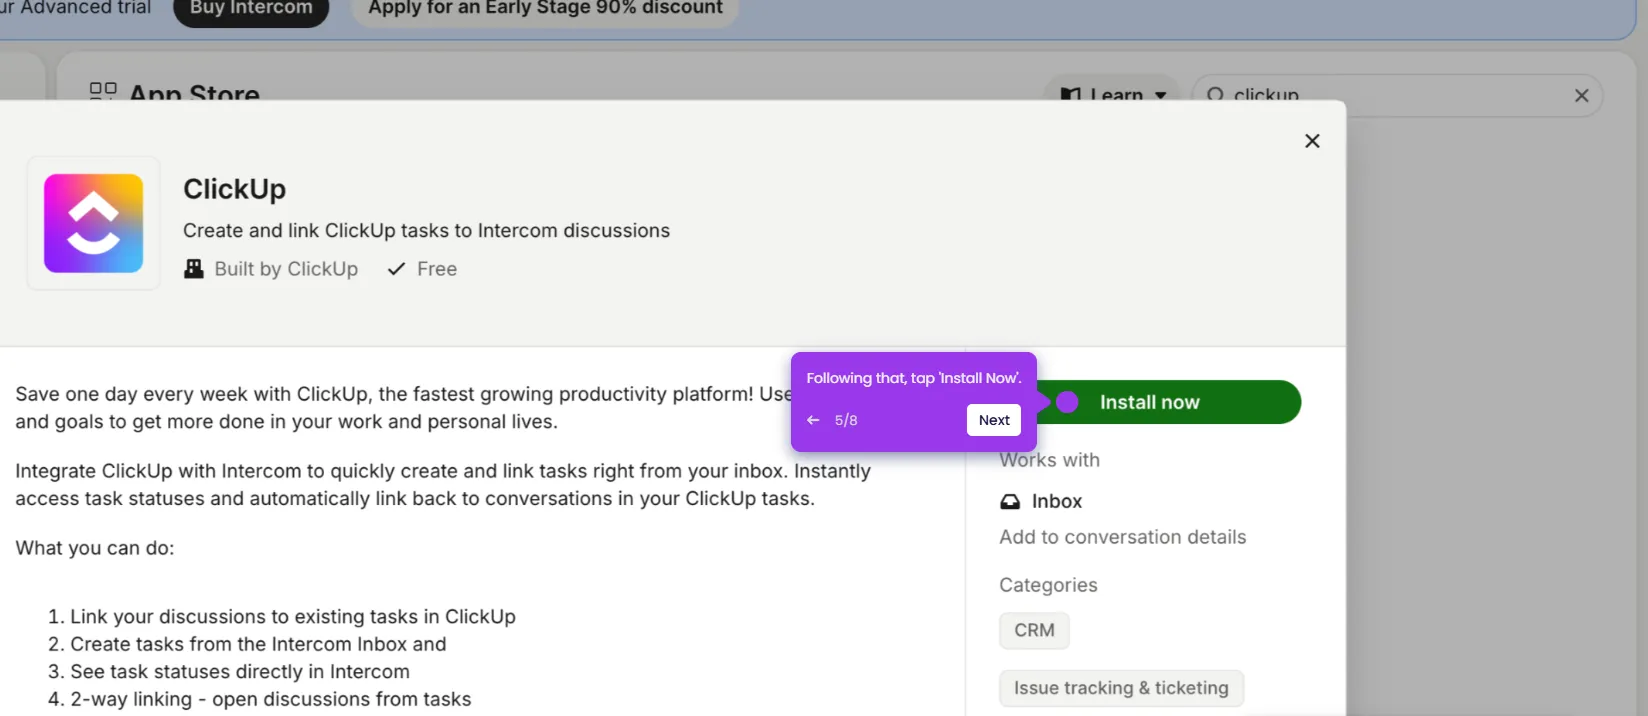This screenshot has height=716, width=1648.
Task: Click the 5/8 step counter
Action: (x=846, y=420)
